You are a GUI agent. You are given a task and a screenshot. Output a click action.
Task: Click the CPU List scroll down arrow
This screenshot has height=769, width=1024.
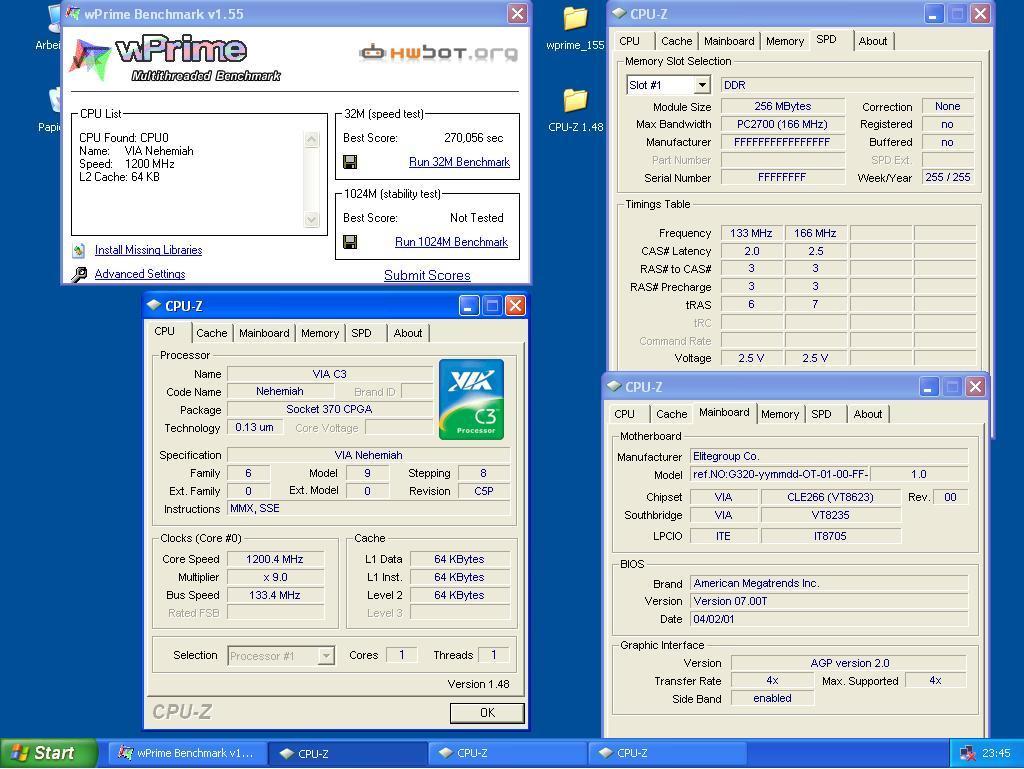[x=312, y=219]
